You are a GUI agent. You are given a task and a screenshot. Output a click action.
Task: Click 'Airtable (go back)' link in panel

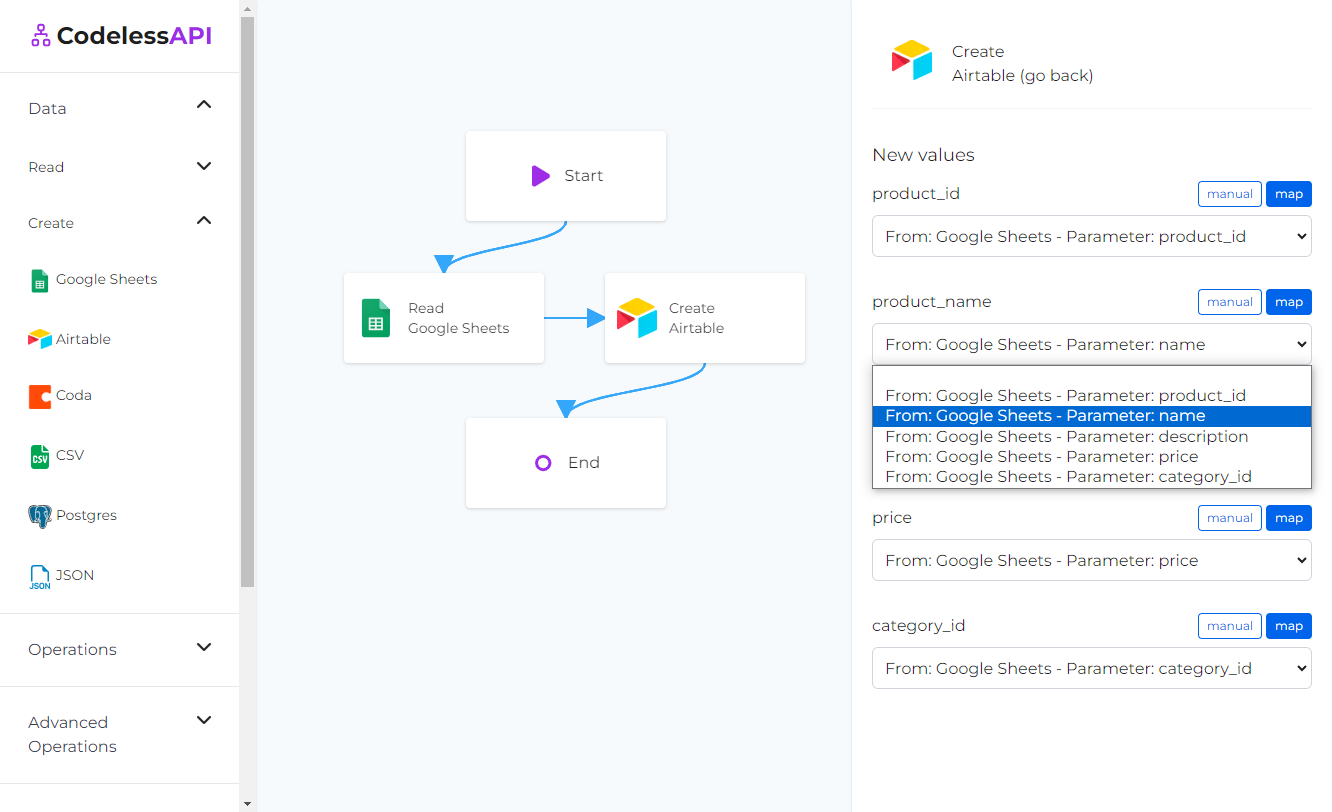pyautogui.click(x=1022, y=76)
